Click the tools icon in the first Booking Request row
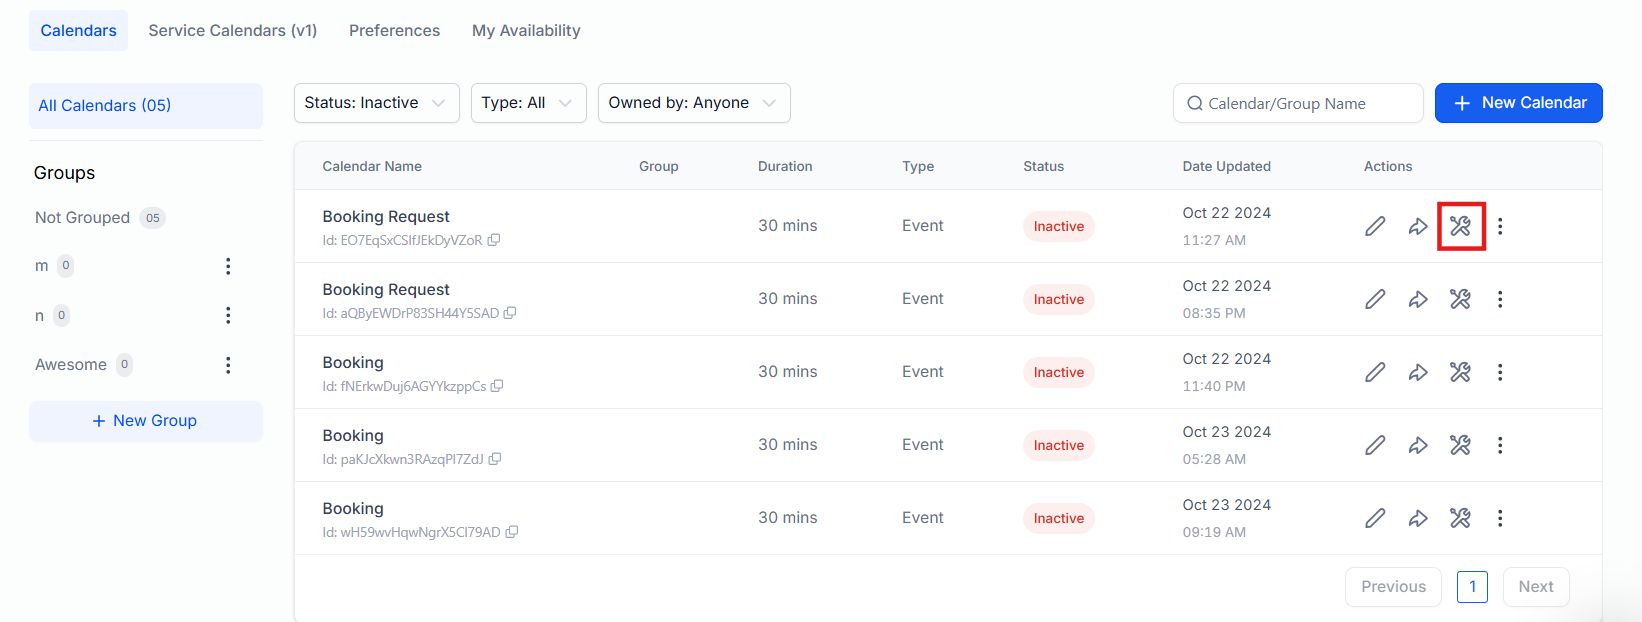The width and height of the screenshot is (1642, 622). click(1460, 226)
